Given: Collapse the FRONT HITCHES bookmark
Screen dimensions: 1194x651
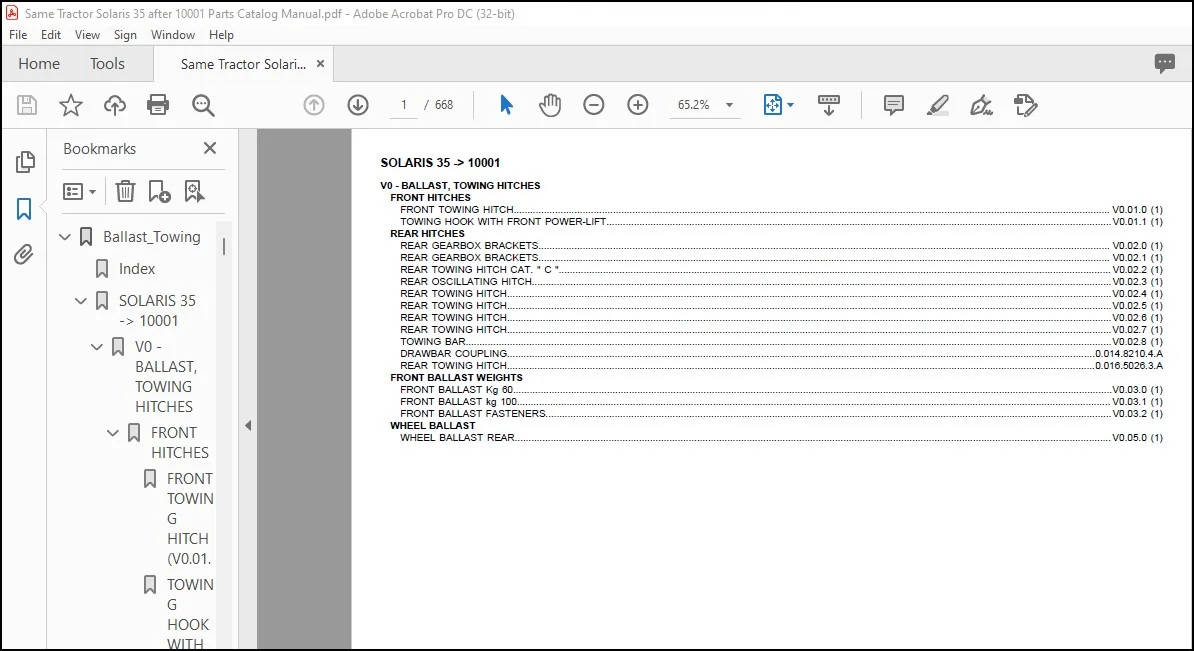Looking at the screenshot, I should point(113,433).
